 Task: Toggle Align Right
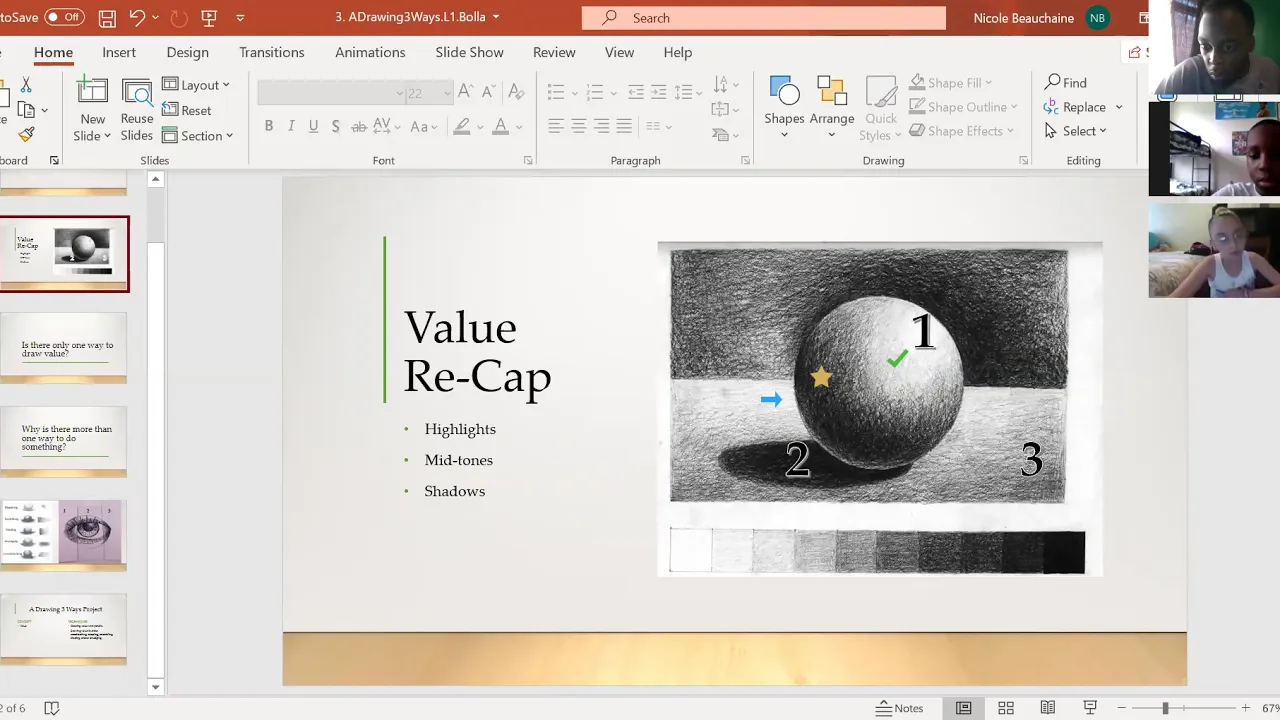[x=601, y=126]
